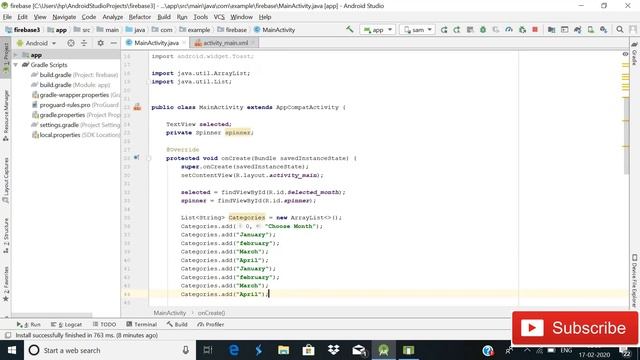This screenshot has height=360, width=640.
Task: Click the Search Everywhere magnifier icon
Action: pyautogui.click(x=620, y=30)
